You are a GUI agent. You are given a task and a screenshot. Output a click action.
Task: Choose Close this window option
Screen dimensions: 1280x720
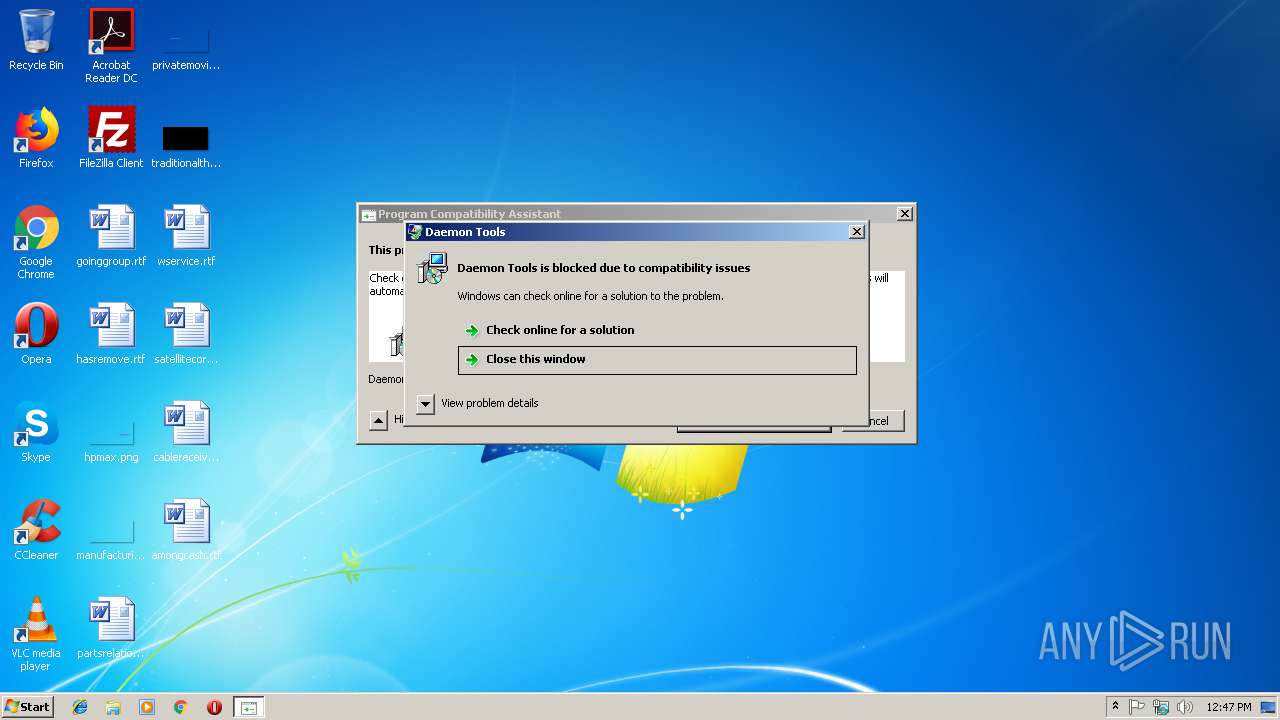point(657,360)
